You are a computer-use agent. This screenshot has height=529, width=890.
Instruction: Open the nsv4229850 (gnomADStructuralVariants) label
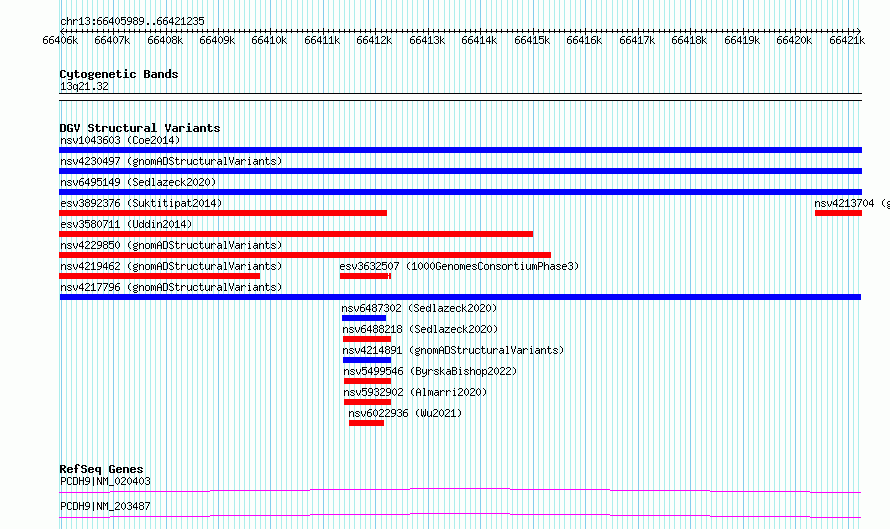pyautogui.click(x=171, y=245)
